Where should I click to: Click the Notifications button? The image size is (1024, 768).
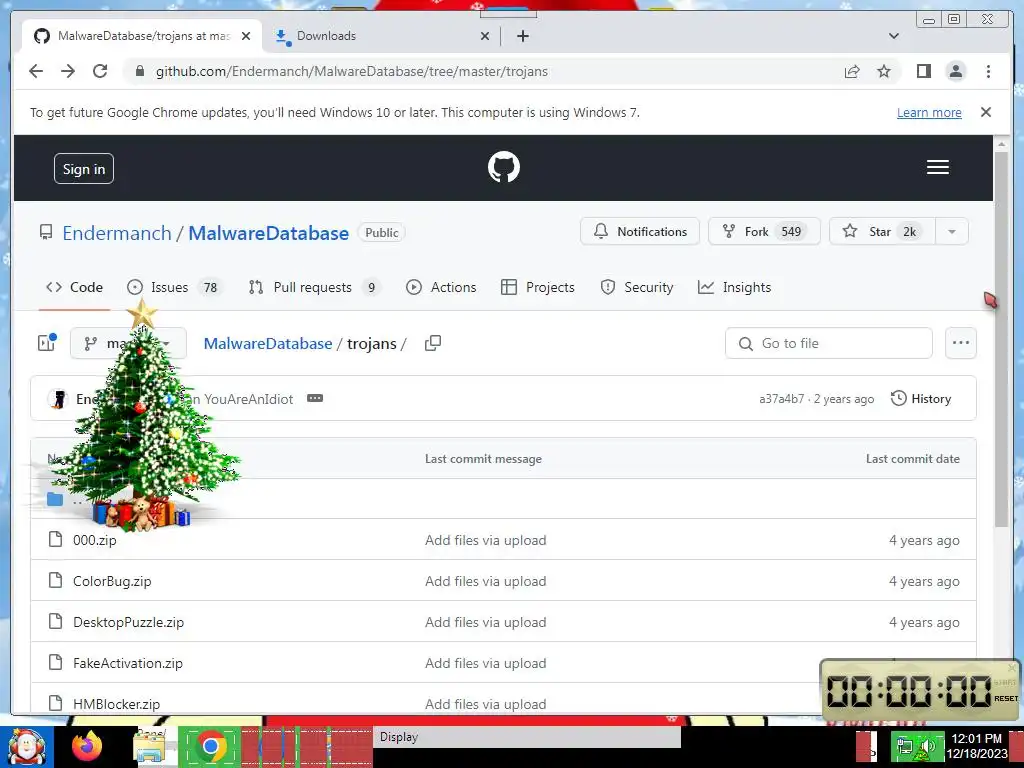[639, 232]
